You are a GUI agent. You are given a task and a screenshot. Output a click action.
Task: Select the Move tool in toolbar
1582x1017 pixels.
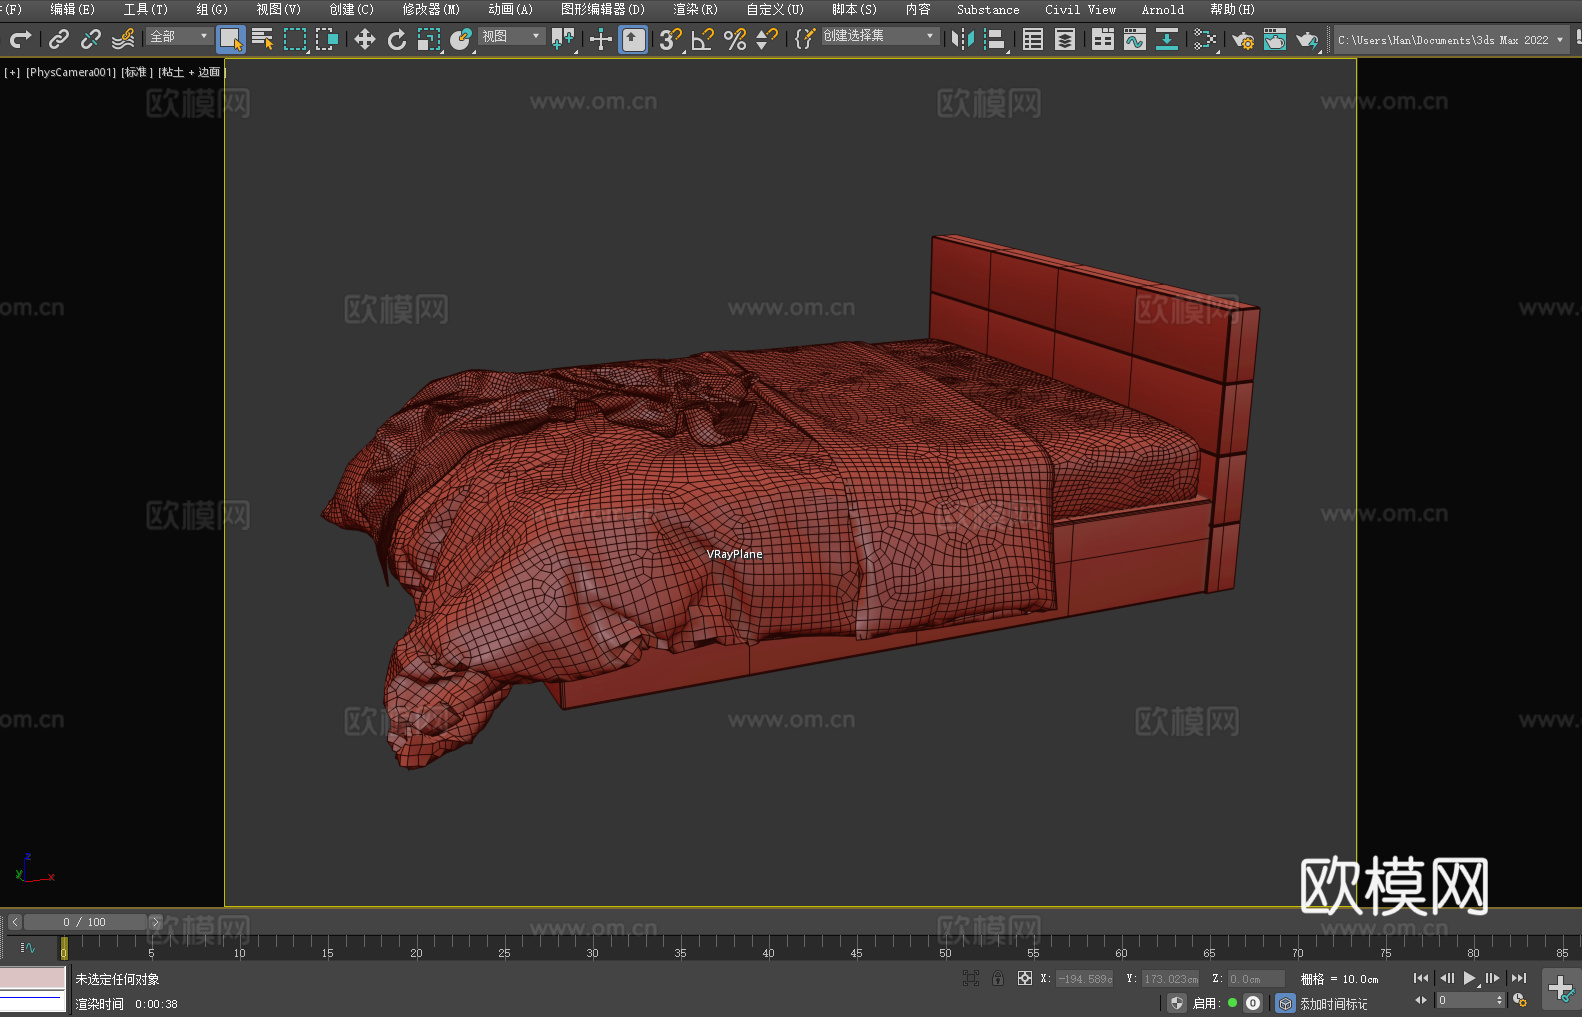(365, 39)
